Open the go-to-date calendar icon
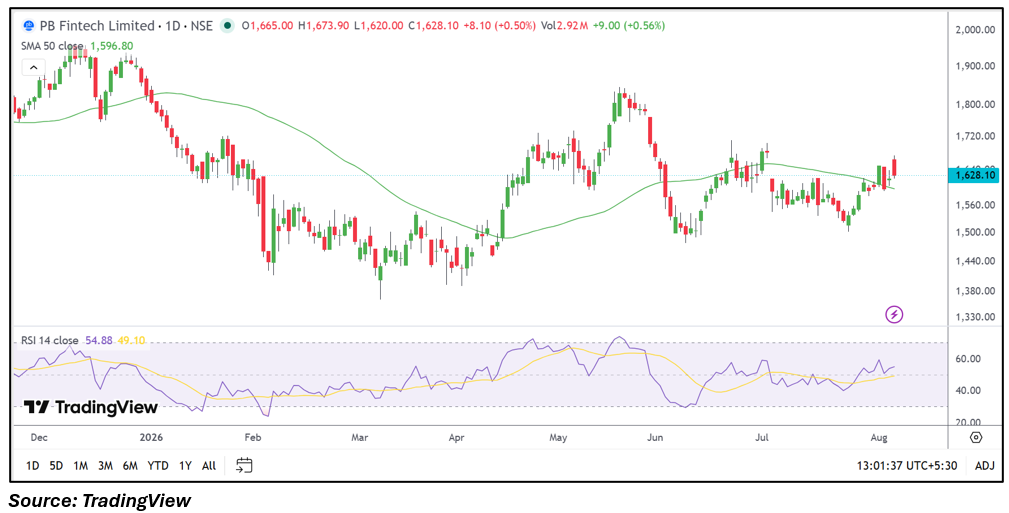Screen dimensions: 1009x513 [x=244, y=465]
